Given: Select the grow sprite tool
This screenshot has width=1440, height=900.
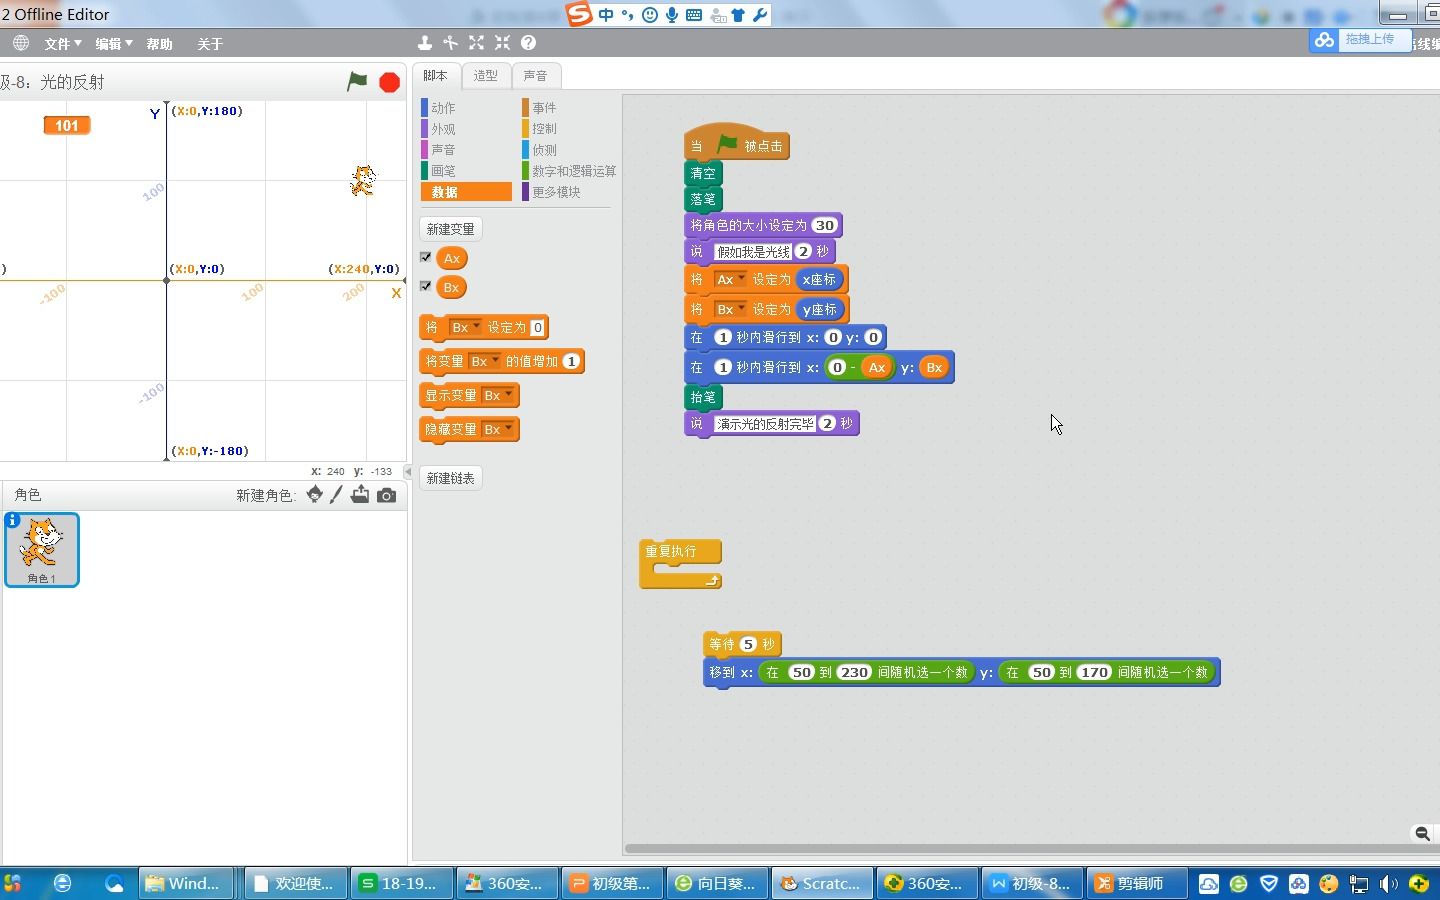Looking at the screenshot, I should (x=476, y=43).
